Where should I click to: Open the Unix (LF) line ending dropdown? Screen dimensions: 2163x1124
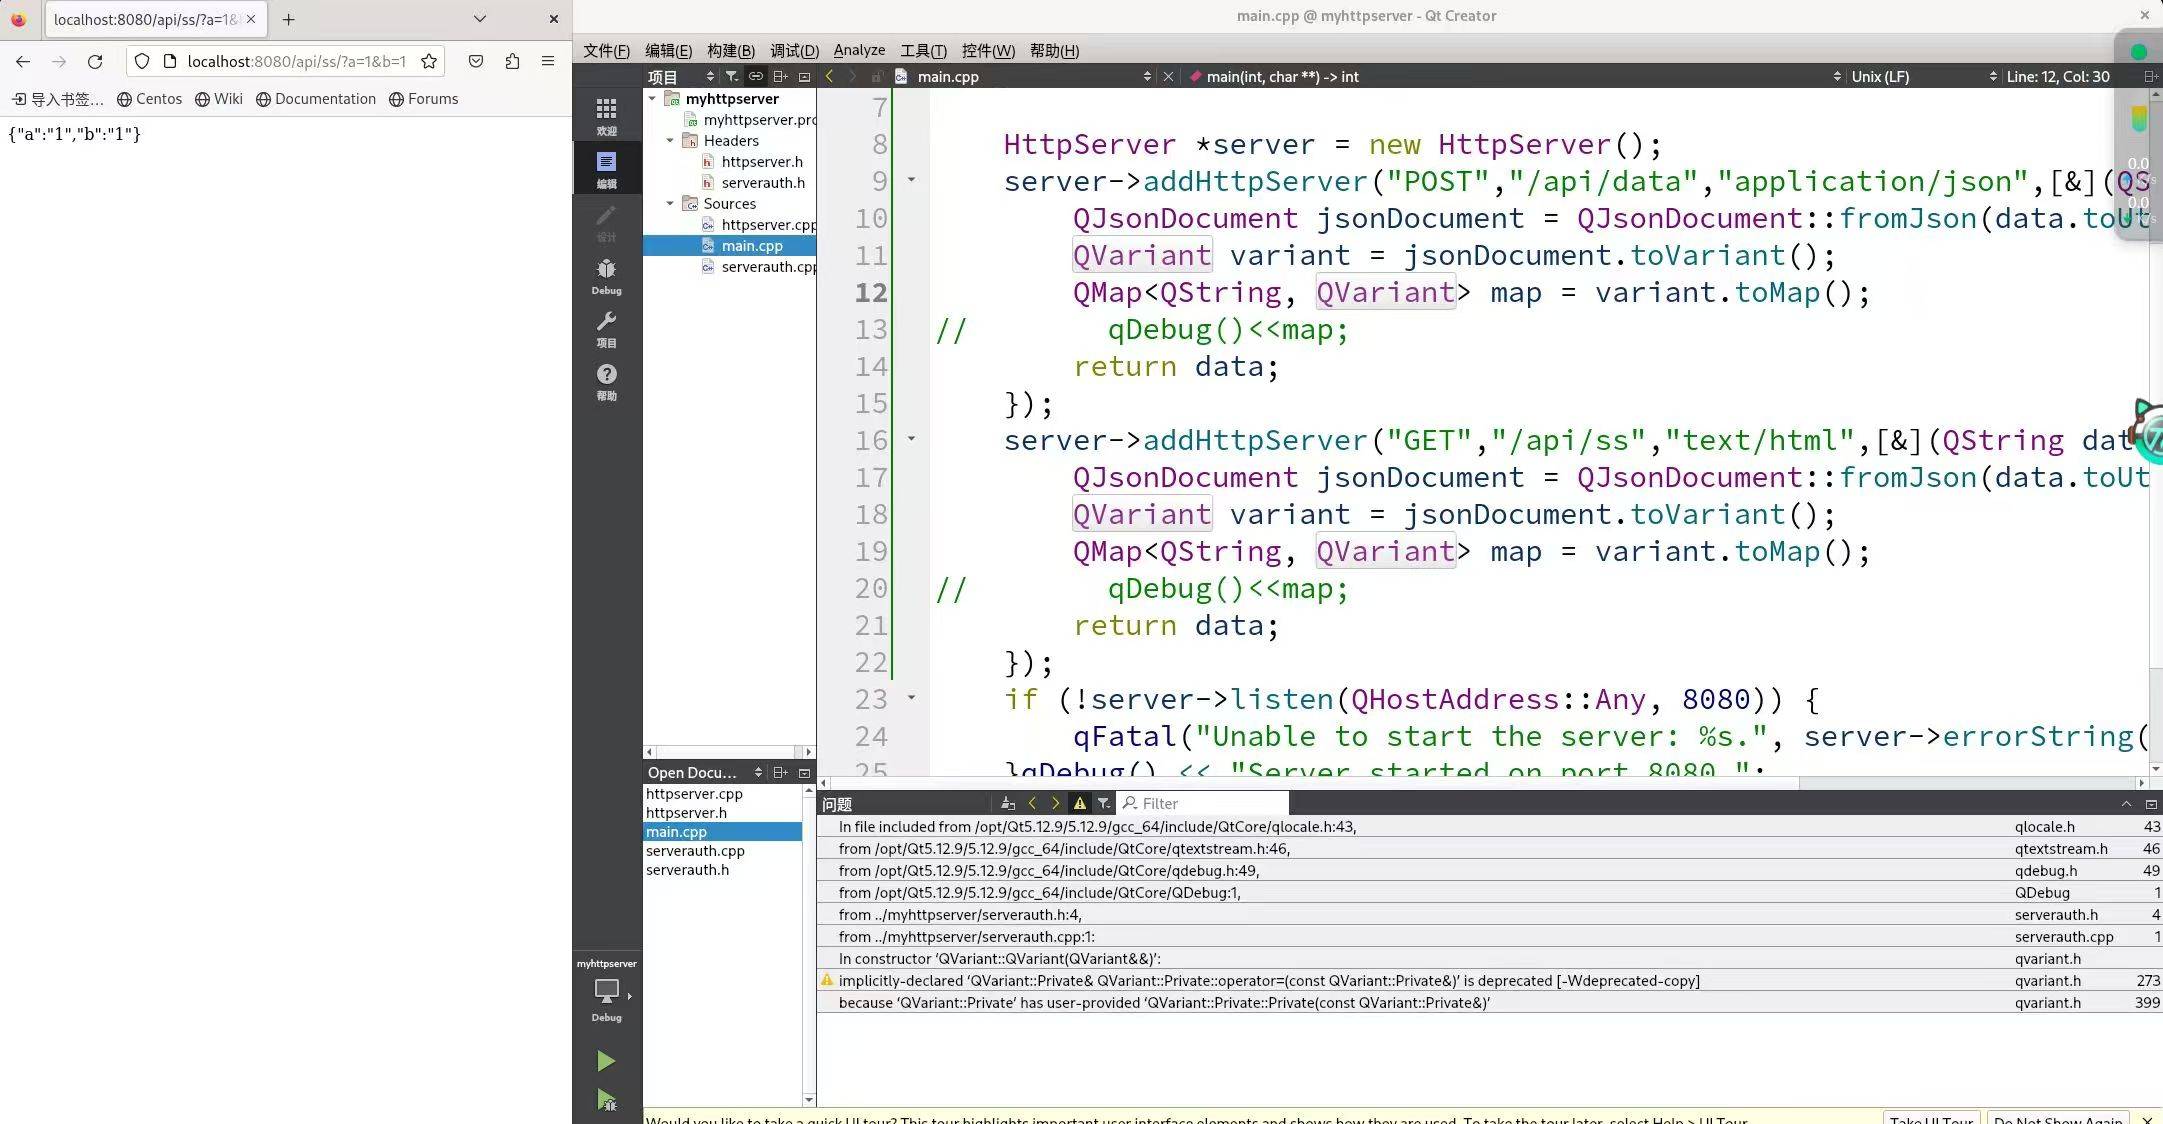[x=1880, y=77]
